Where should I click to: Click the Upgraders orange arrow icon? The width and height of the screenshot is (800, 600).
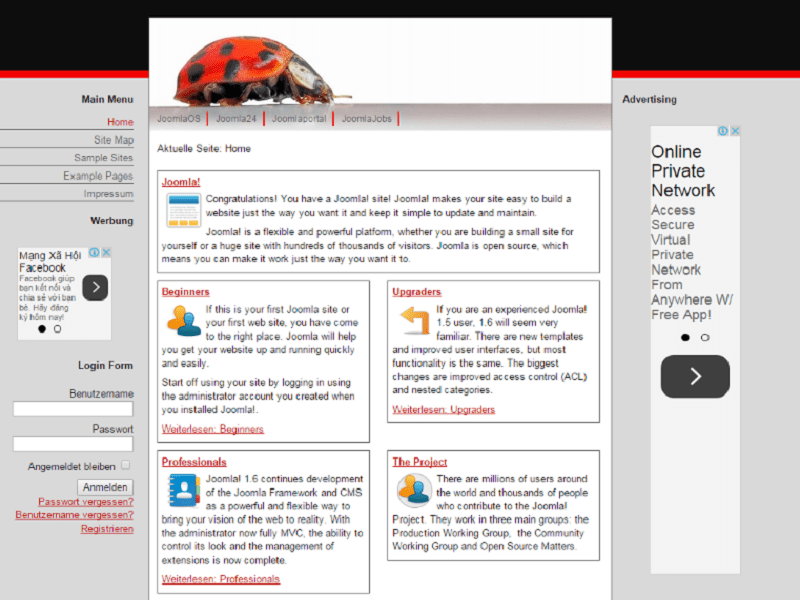[x=414, y=321]
